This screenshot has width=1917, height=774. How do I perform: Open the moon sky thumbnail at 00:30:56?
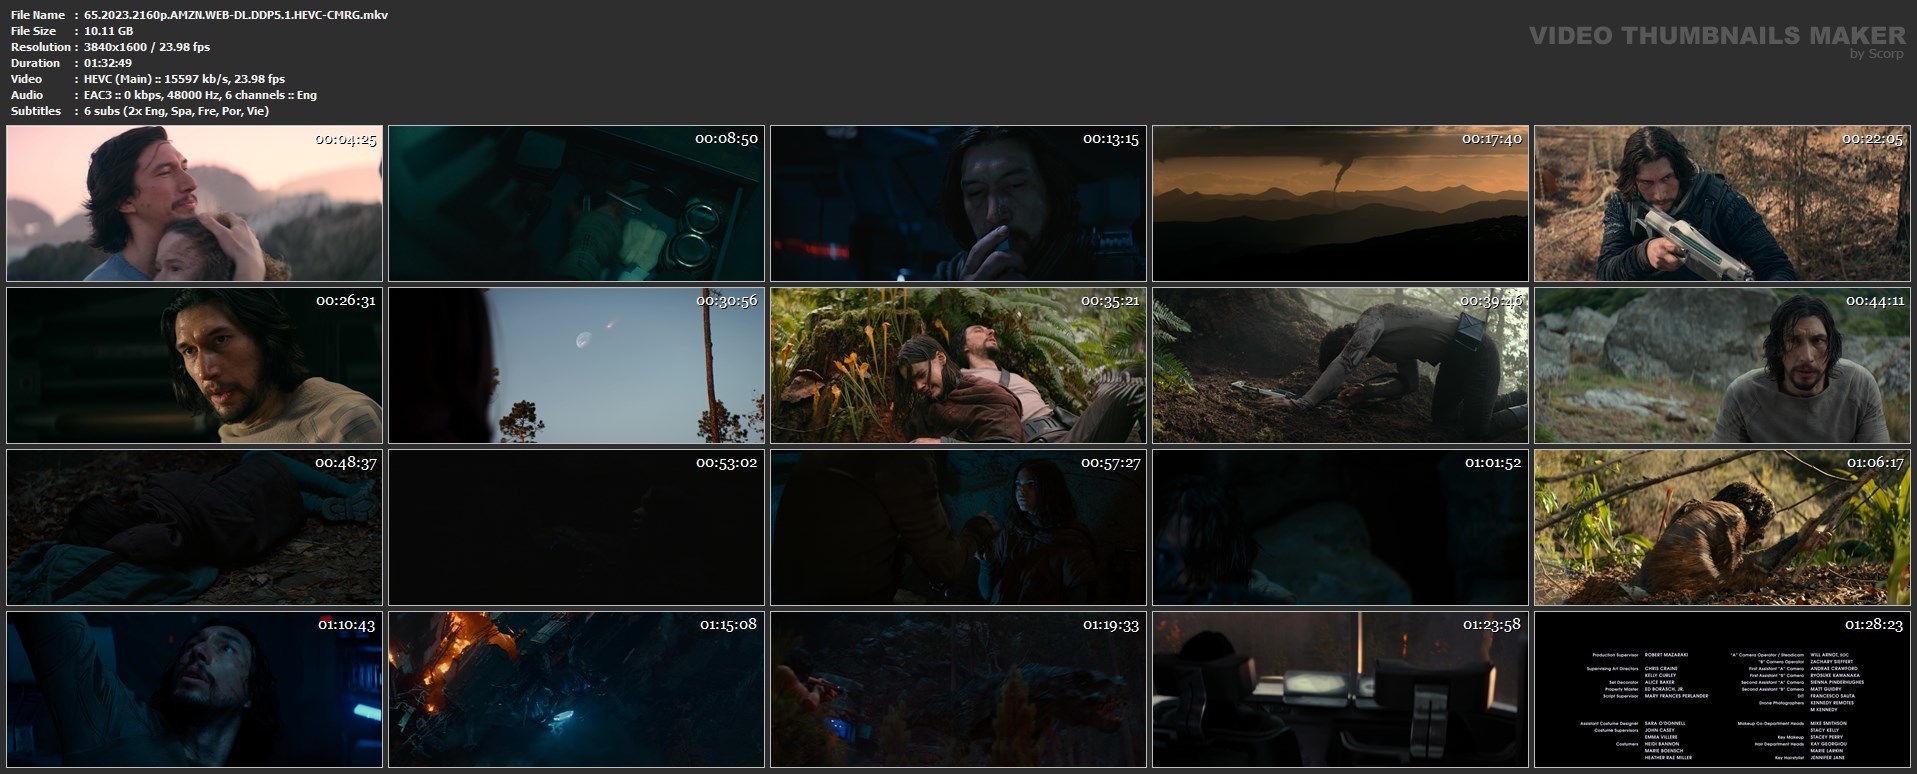point(576,365)
